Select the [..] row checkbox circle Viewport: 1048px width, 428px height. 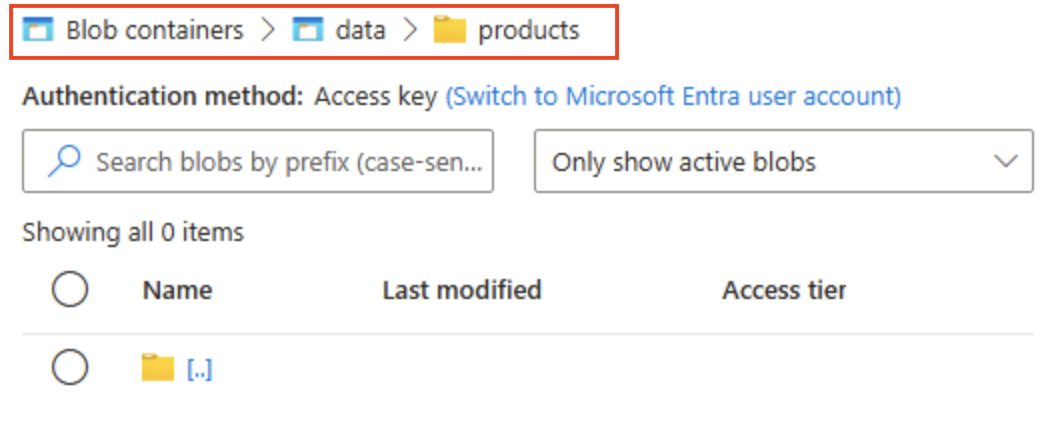(70, 369)
